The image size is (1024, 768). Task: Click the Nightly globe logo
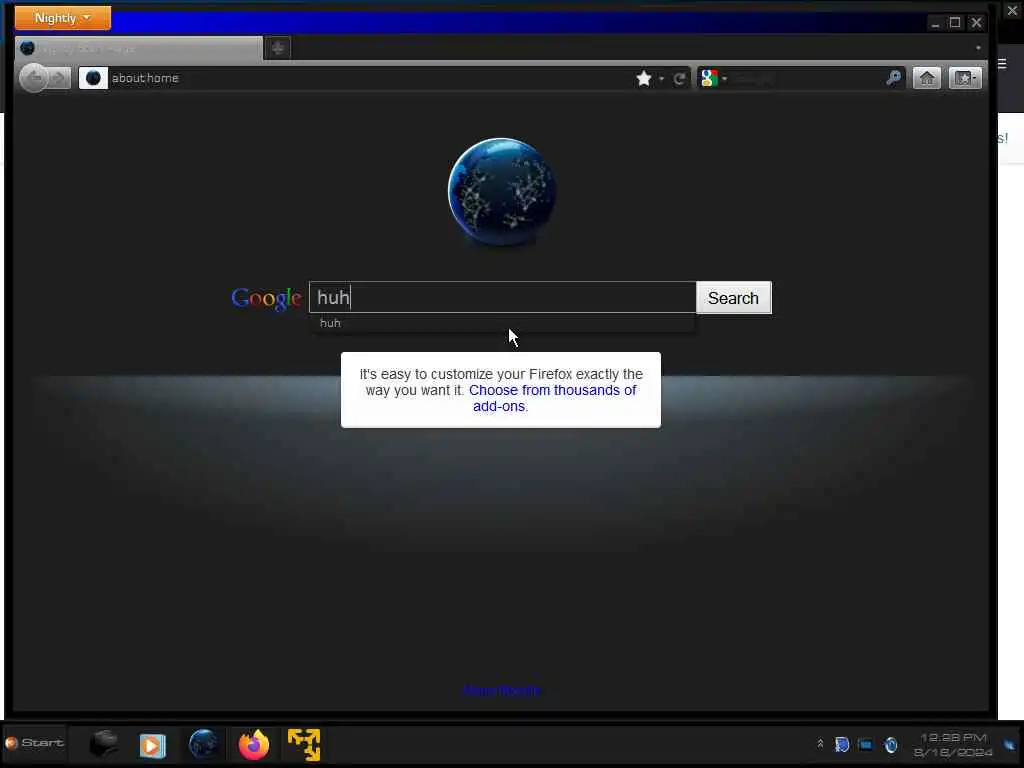[x=502, y=192]
